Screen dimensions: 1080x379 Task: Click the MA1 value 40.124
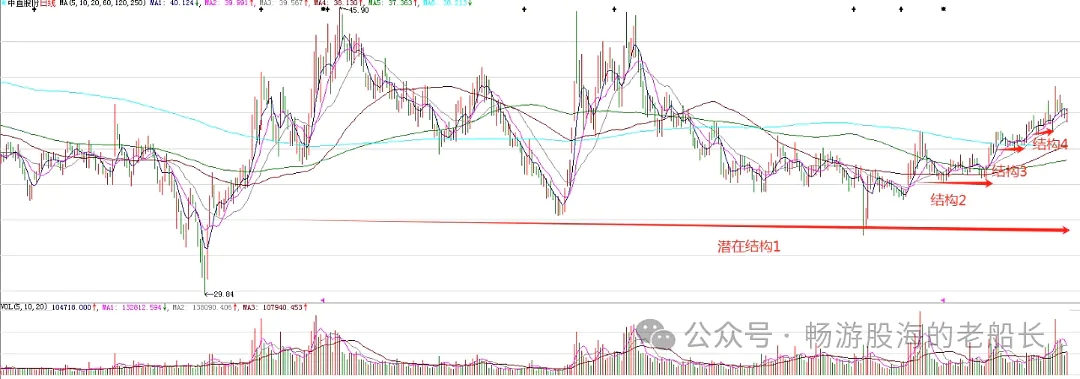[182, 3]
